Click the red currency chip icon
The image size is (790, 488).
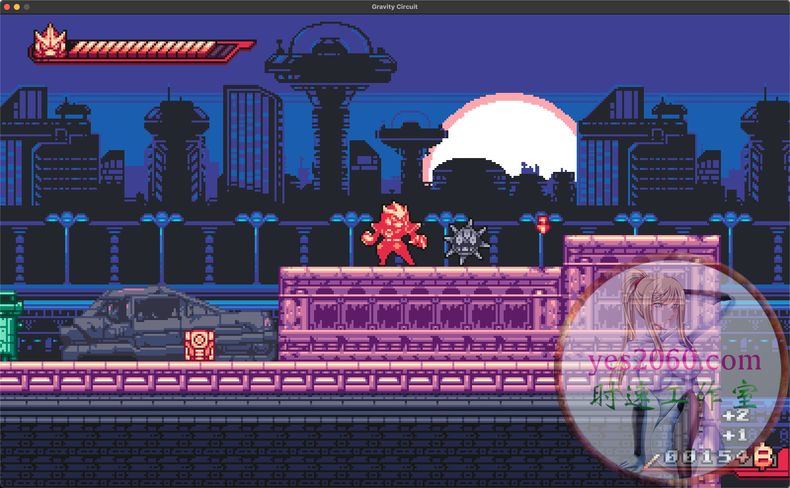pyautogui.click(x=765, y=458)
